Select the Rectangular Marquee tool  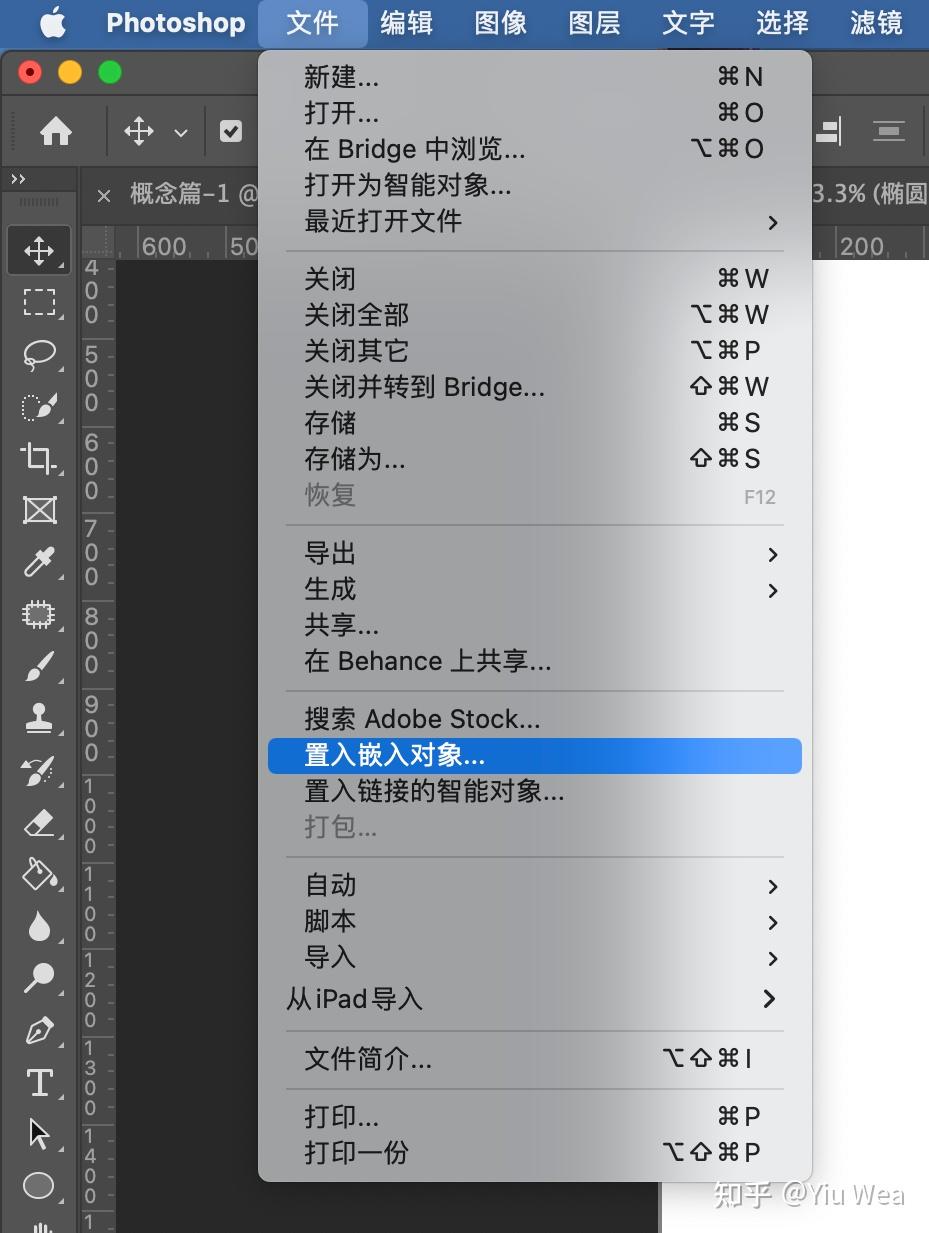(39, 302)
